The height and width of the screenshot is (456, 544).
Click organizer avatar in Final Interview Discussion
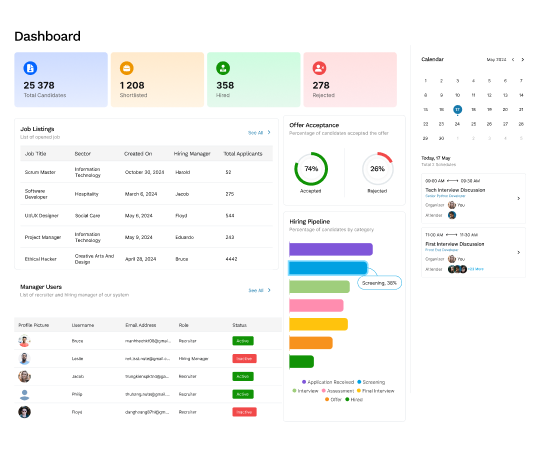pos(452,259)
